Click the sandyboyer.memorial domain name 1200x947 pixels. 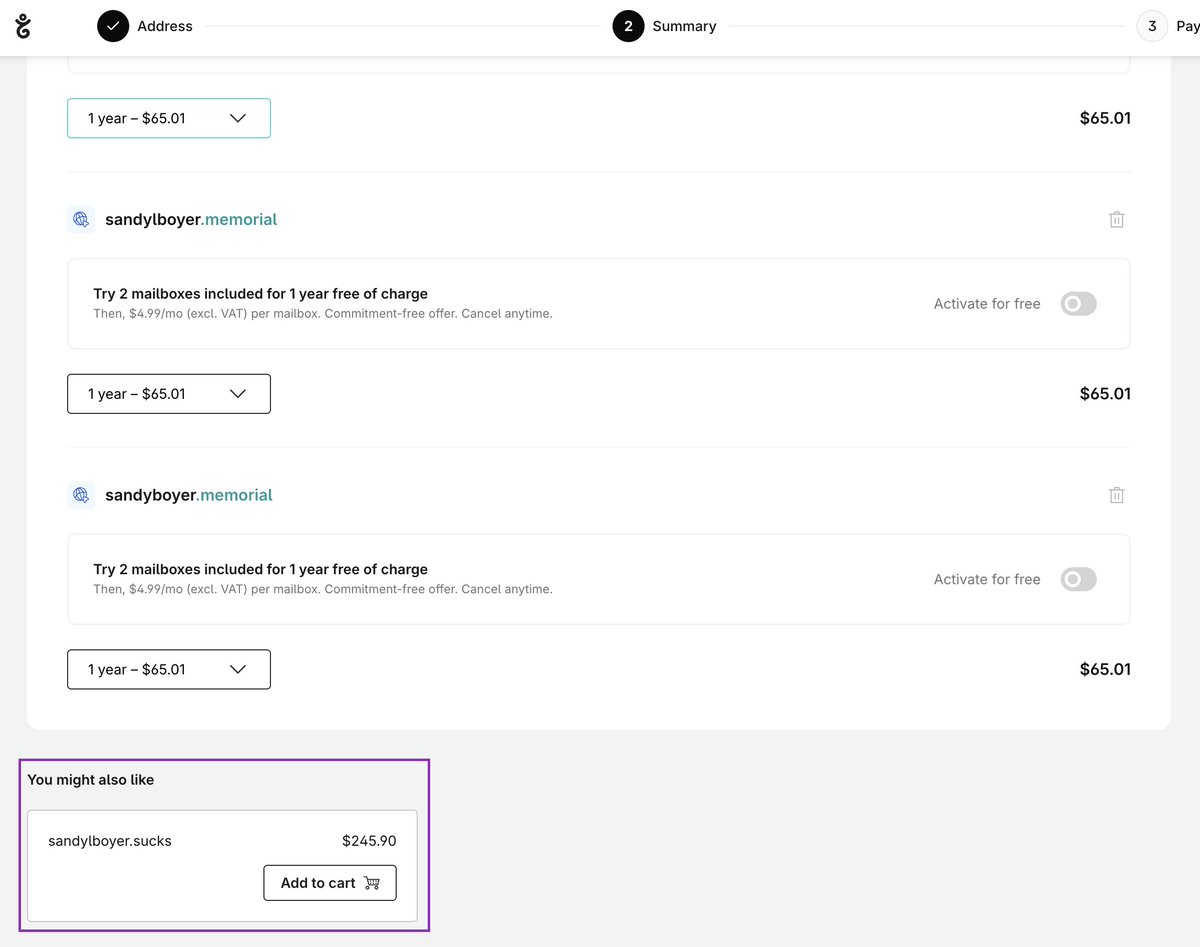click(189, 495)
